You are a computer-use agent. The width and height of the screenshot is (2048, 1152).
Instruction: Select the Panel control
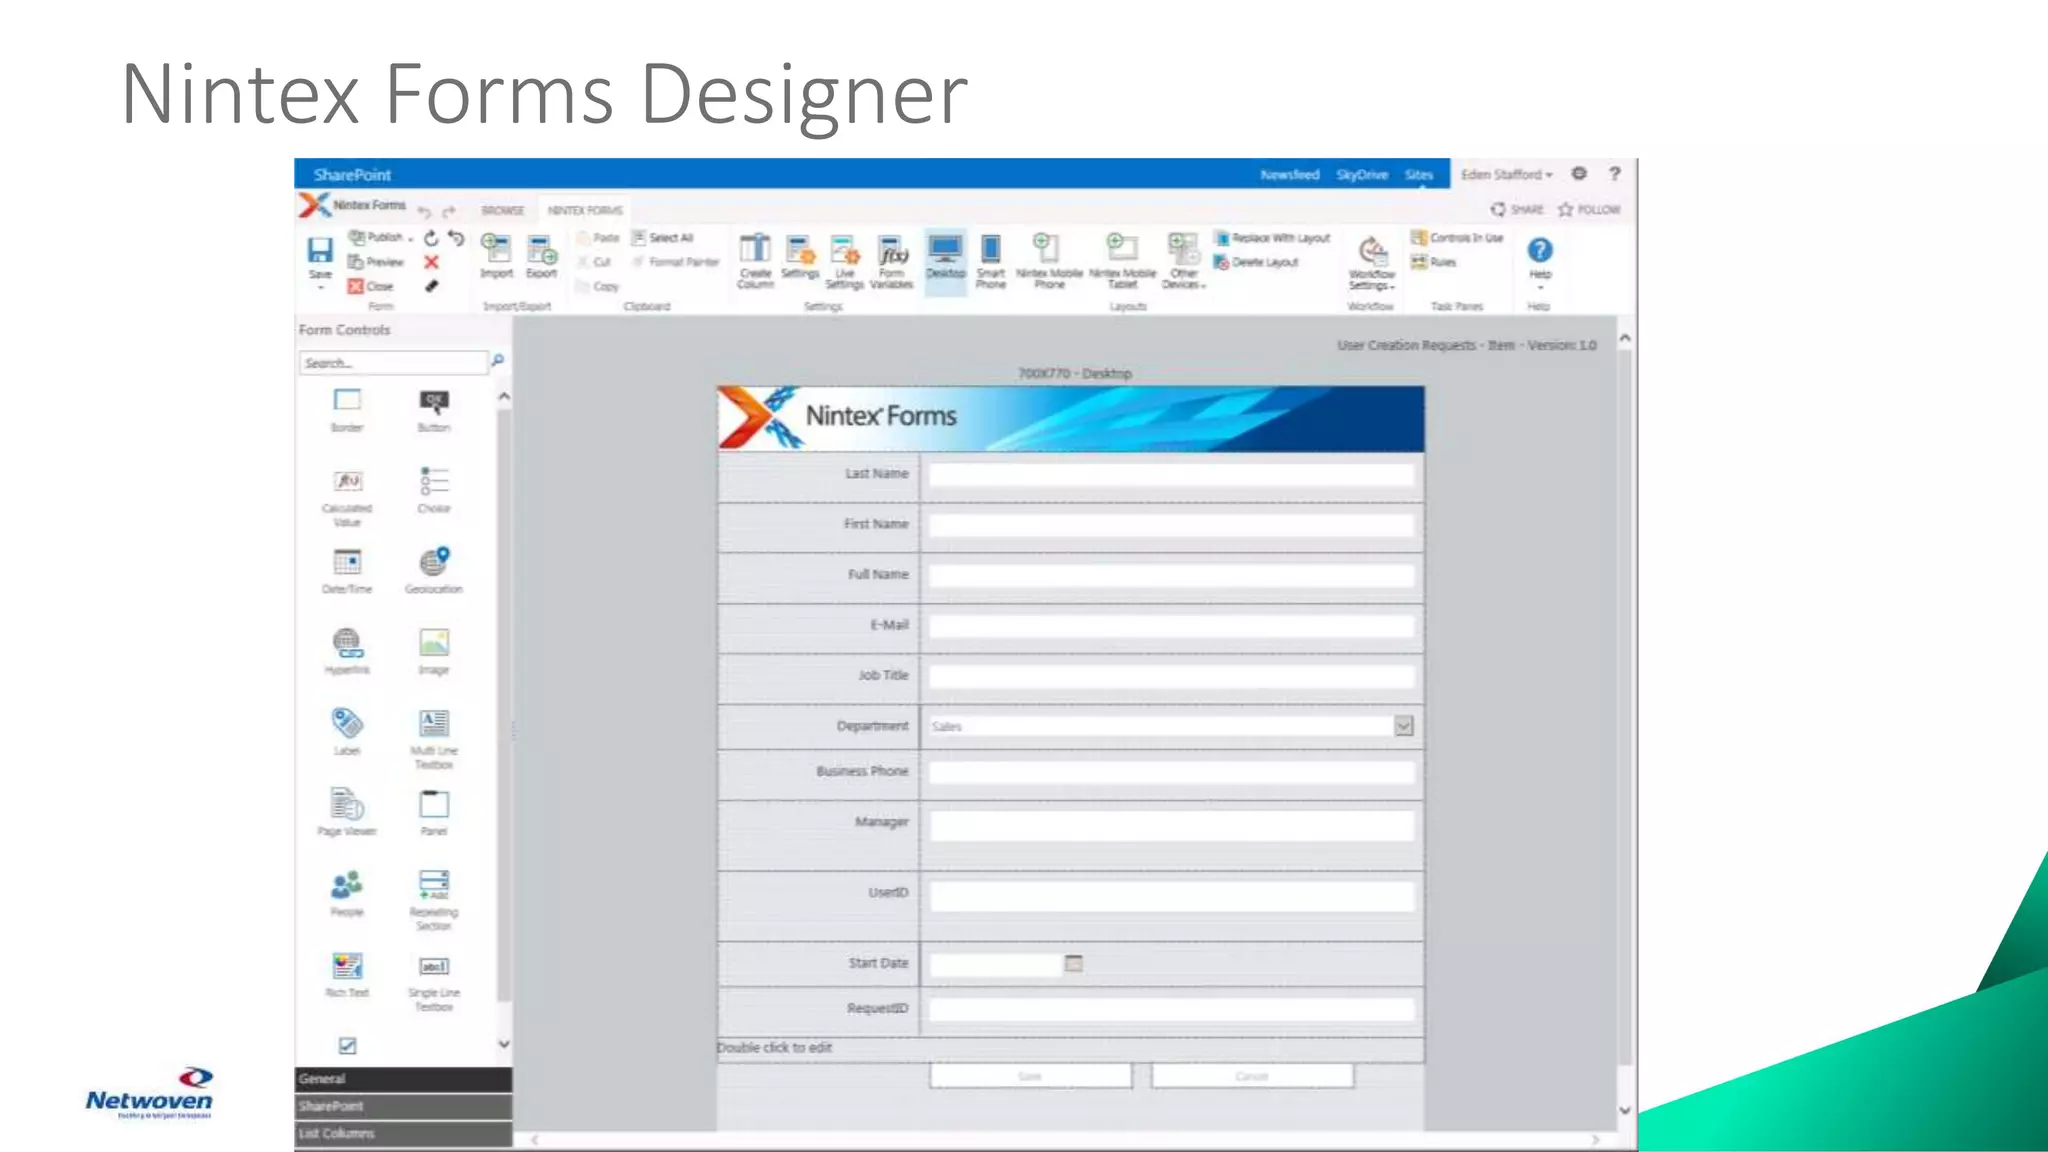(434, 813)
